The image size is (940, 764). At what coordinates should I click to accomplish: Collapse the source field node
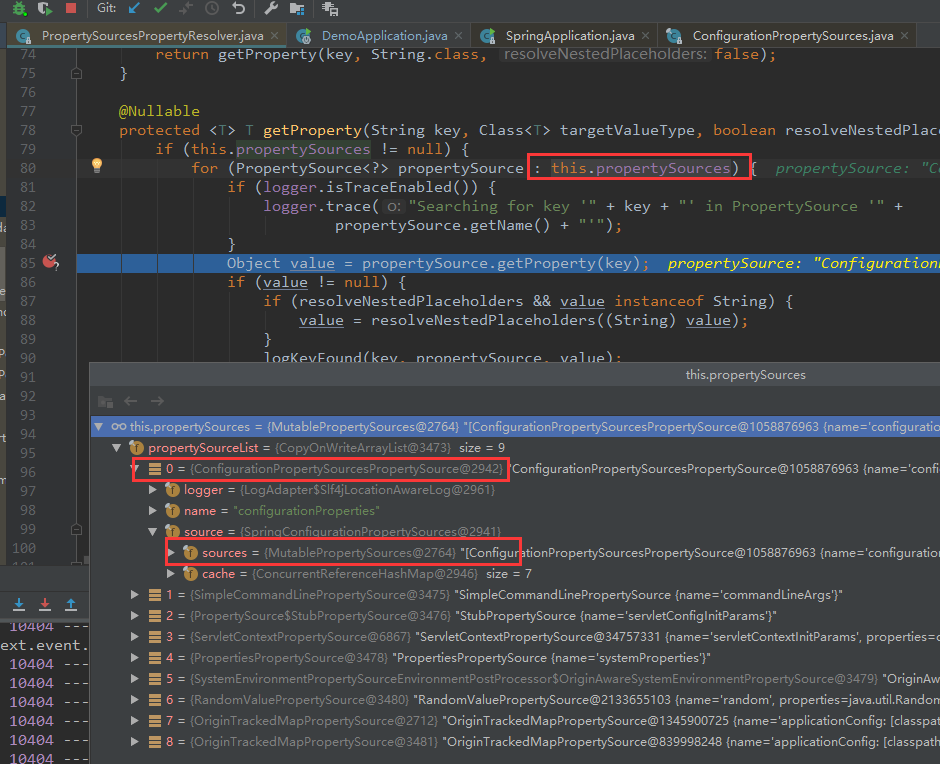coord(153,531)
